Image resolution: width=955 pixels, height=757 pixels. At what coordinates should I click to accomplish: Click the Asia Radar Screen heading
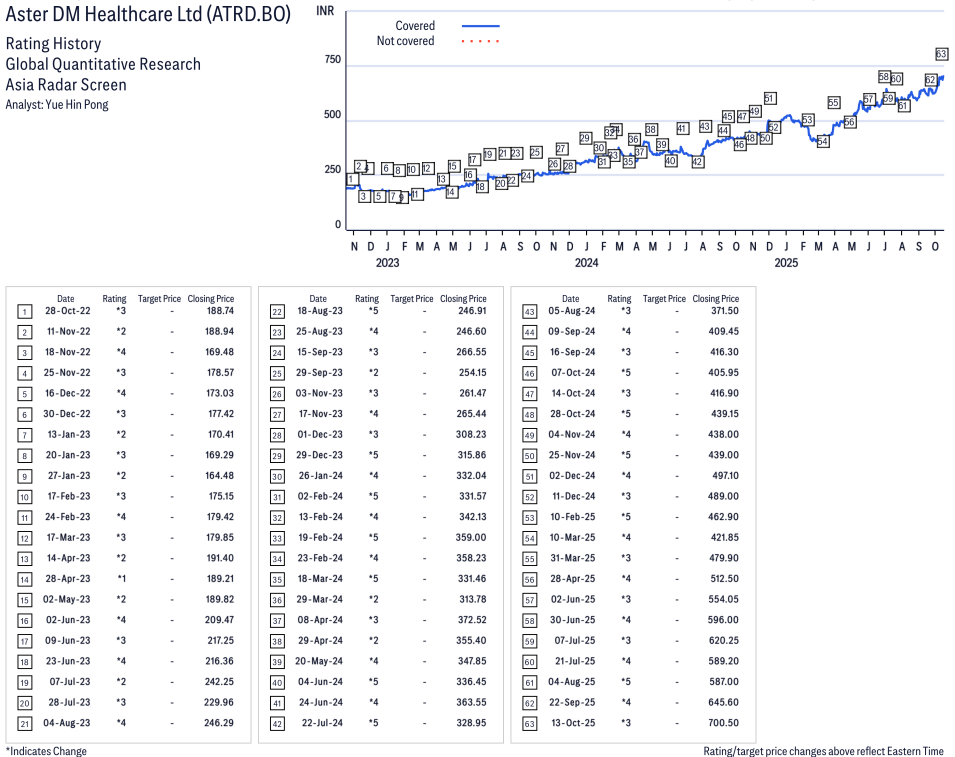point(66,84)
